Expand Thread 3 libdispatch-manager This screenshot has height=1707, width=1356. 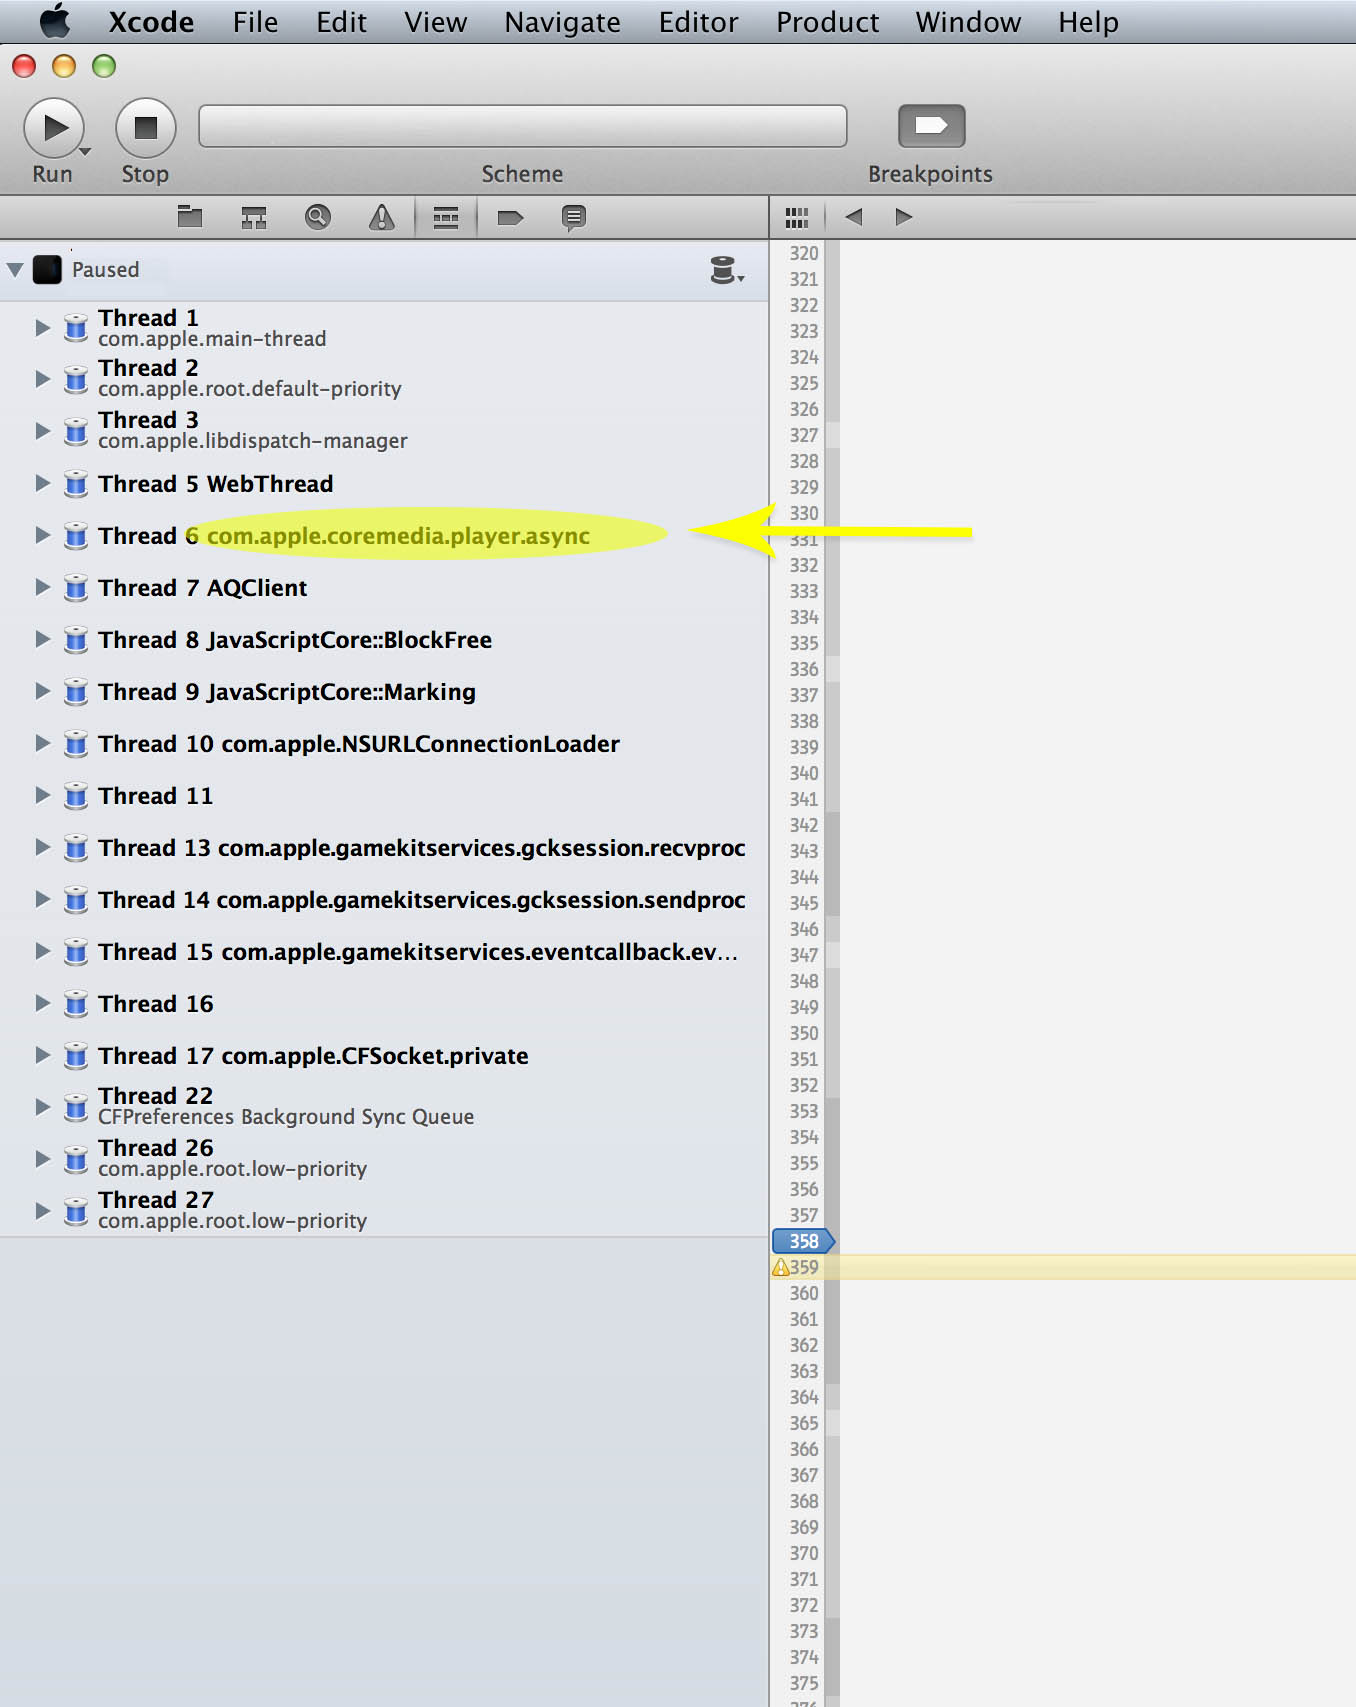pos(42,430)
